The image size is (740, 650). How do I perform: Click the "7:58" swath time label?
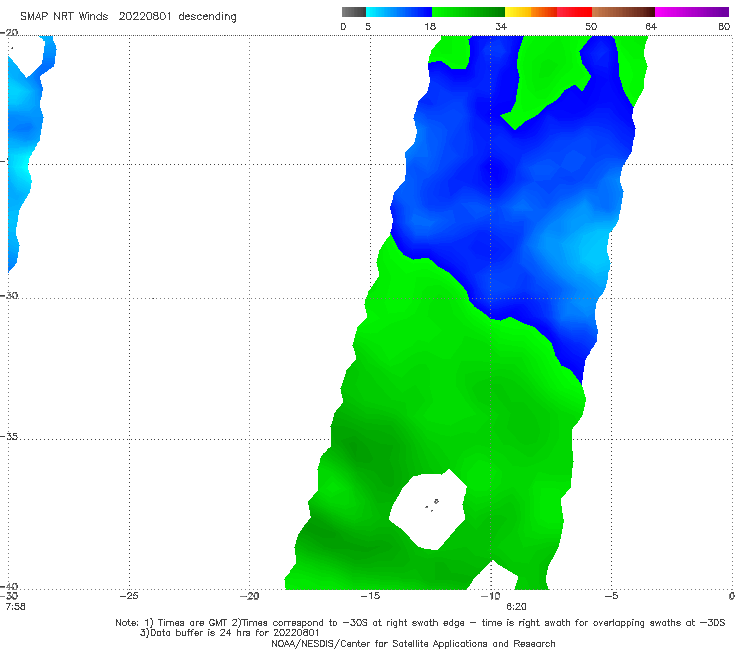[x=16, y=607]
